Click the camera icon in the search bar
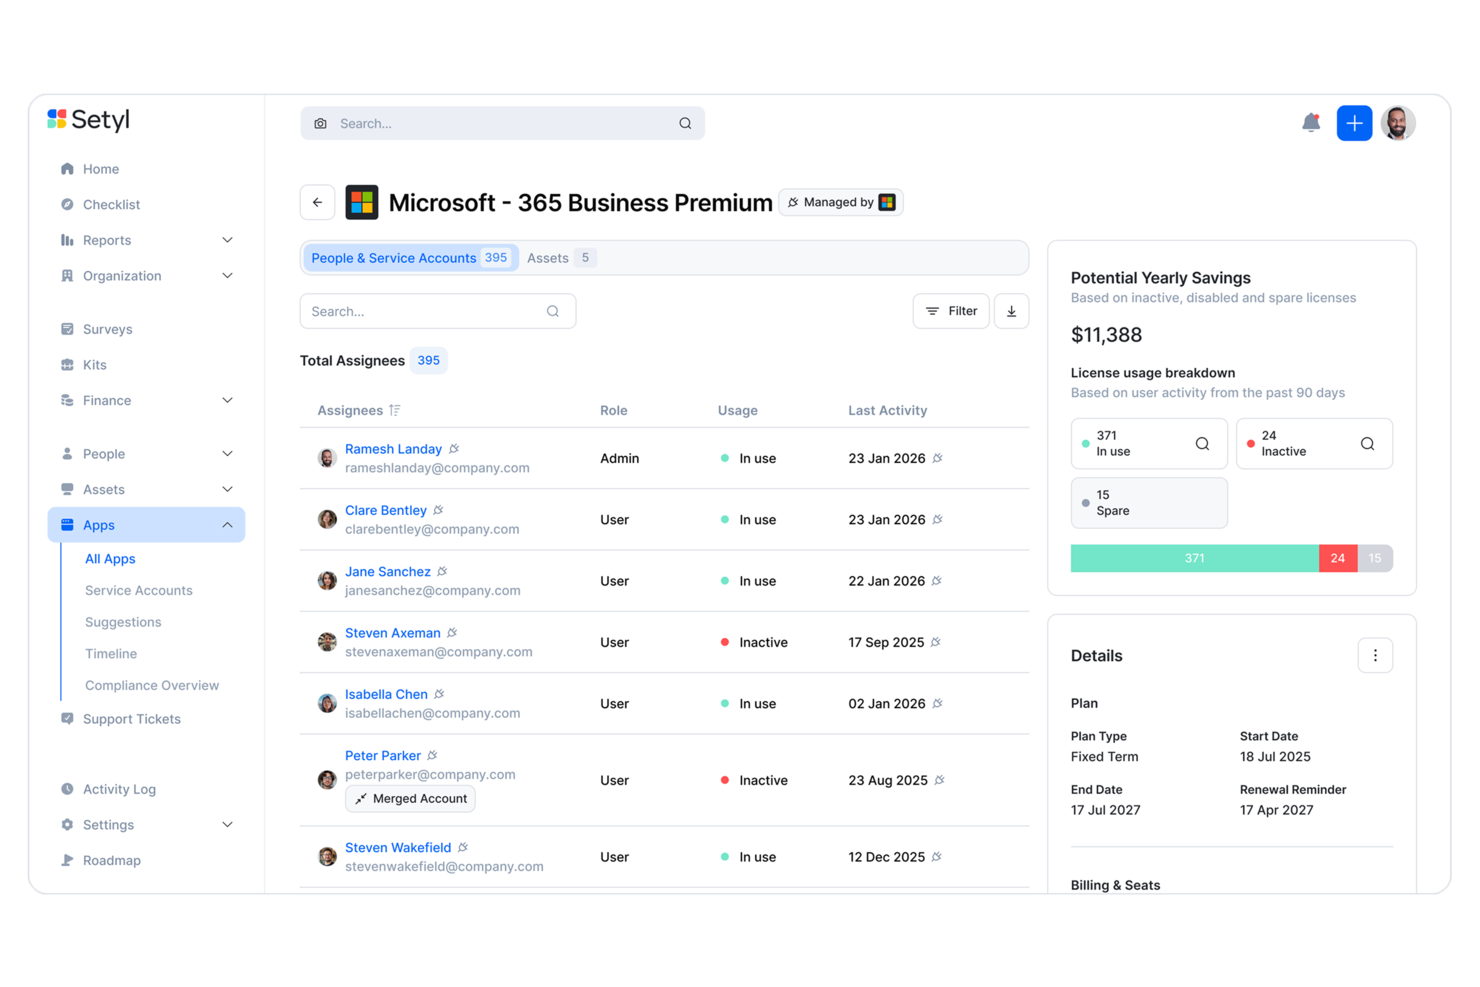1480x987 pixels. point(320,123)
